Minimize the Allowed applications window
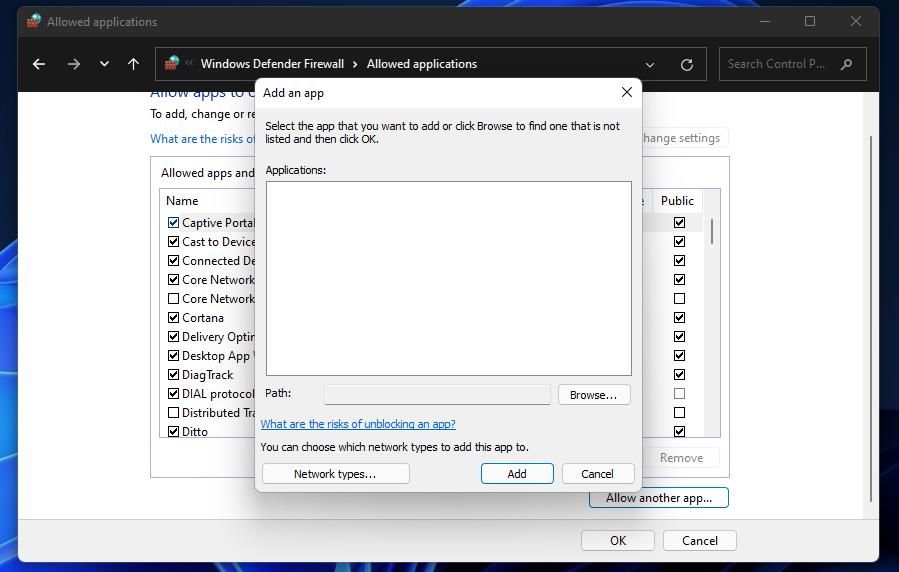 point(765,21)
